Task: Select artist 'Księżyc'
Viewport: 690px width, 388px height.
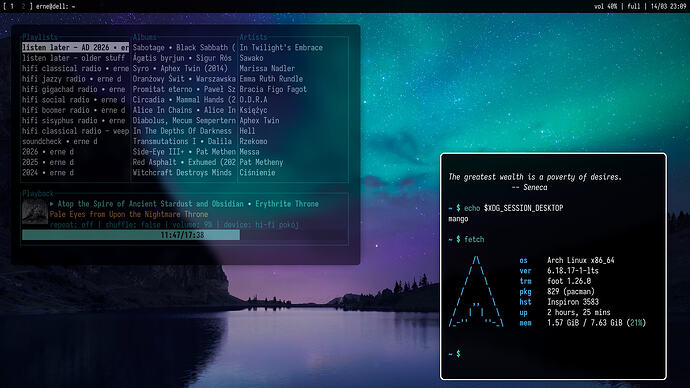Action: (253, 110)
